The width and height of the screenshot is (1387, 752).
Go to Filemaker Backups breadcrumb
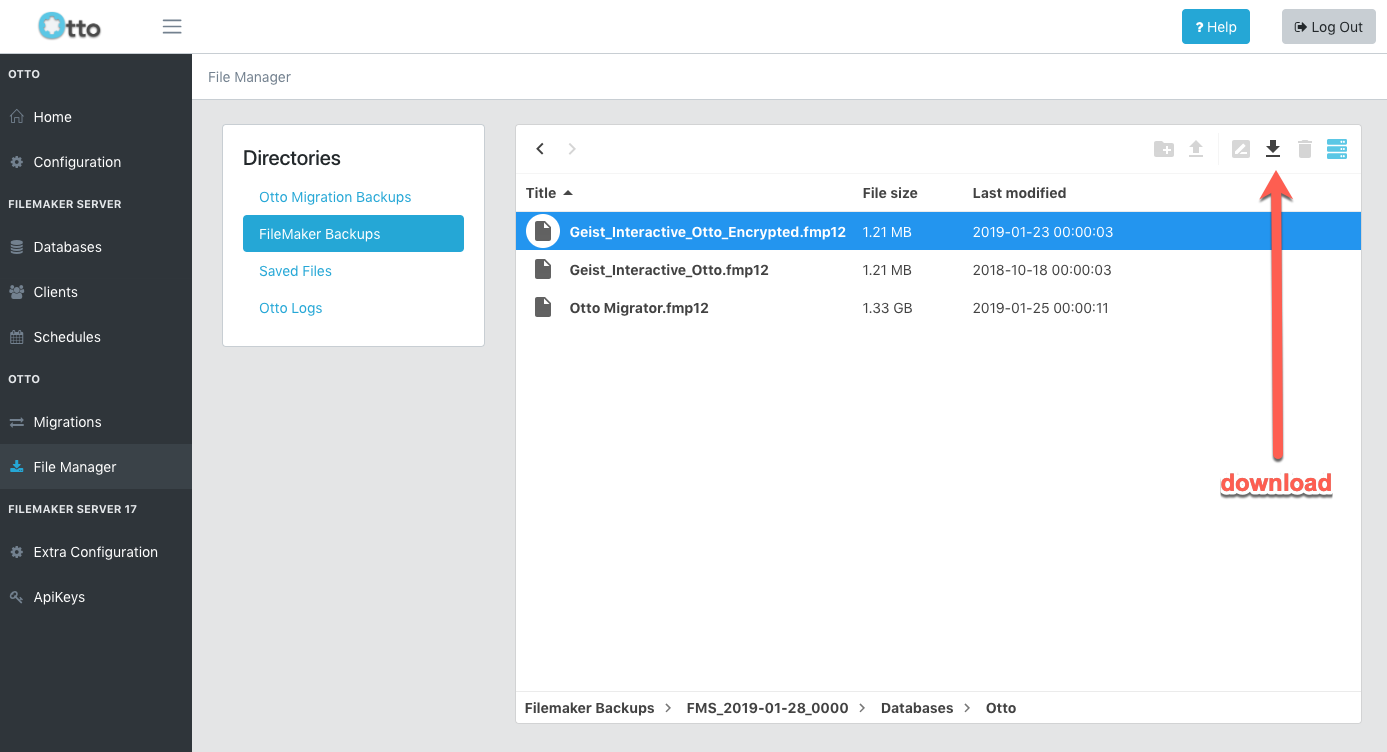click(x=589, y=708)
